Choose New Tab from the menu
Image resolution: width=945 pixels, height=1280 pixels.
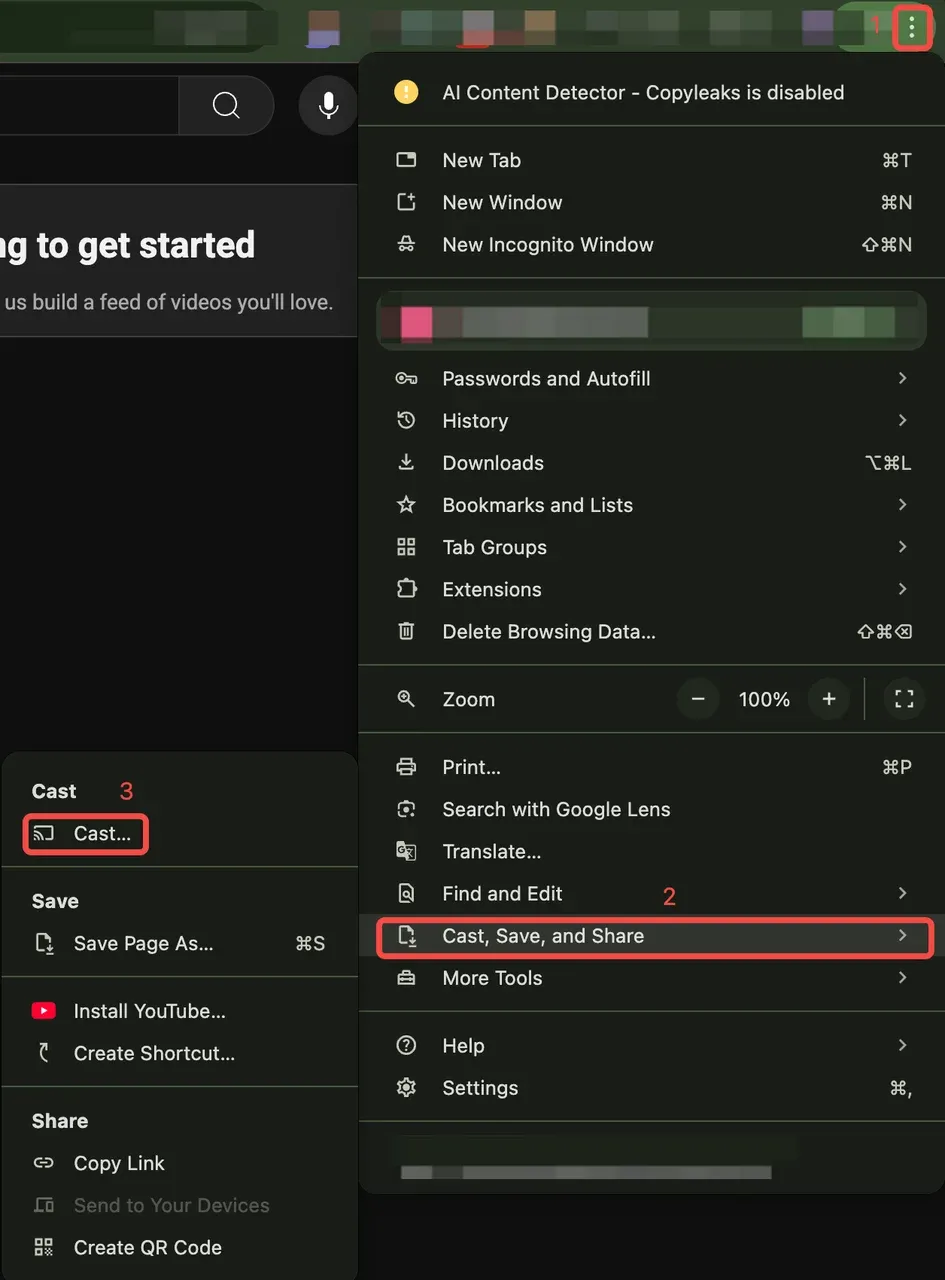coord(654,160)
